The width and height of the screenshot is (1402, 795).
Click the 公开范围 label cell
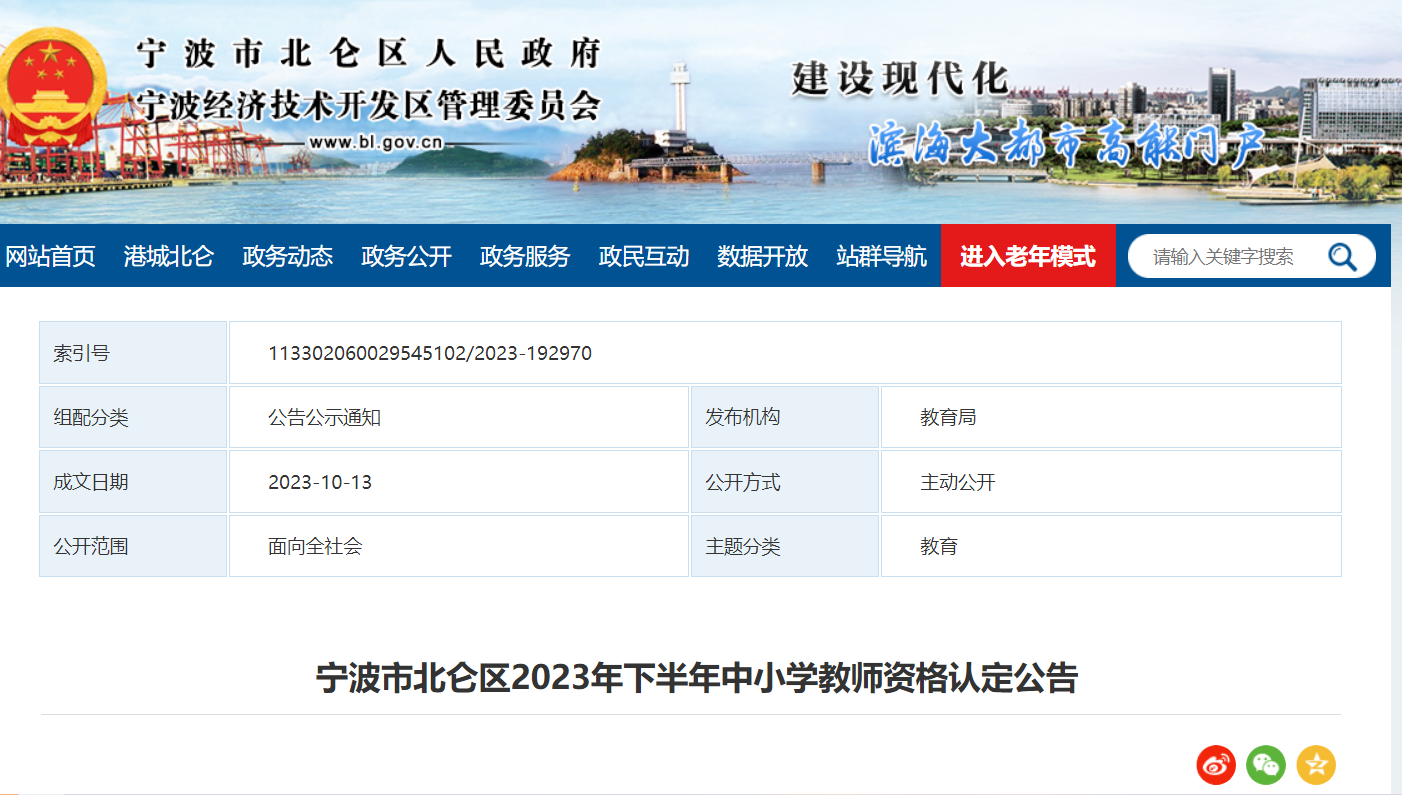point(133,547)
